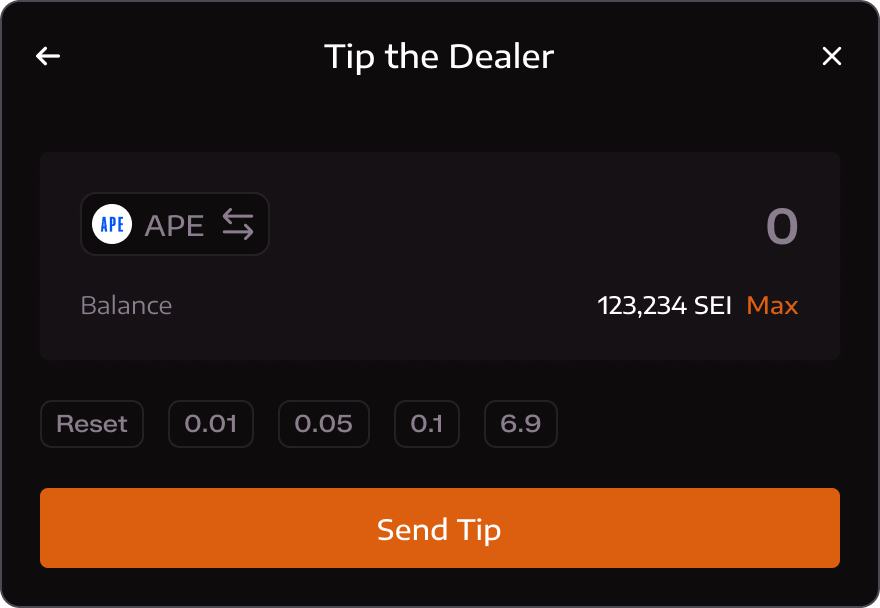Pick the 0.1 preset tip
Image resolution: width=880 pixels, height=608 pixels.
[427, 424]
